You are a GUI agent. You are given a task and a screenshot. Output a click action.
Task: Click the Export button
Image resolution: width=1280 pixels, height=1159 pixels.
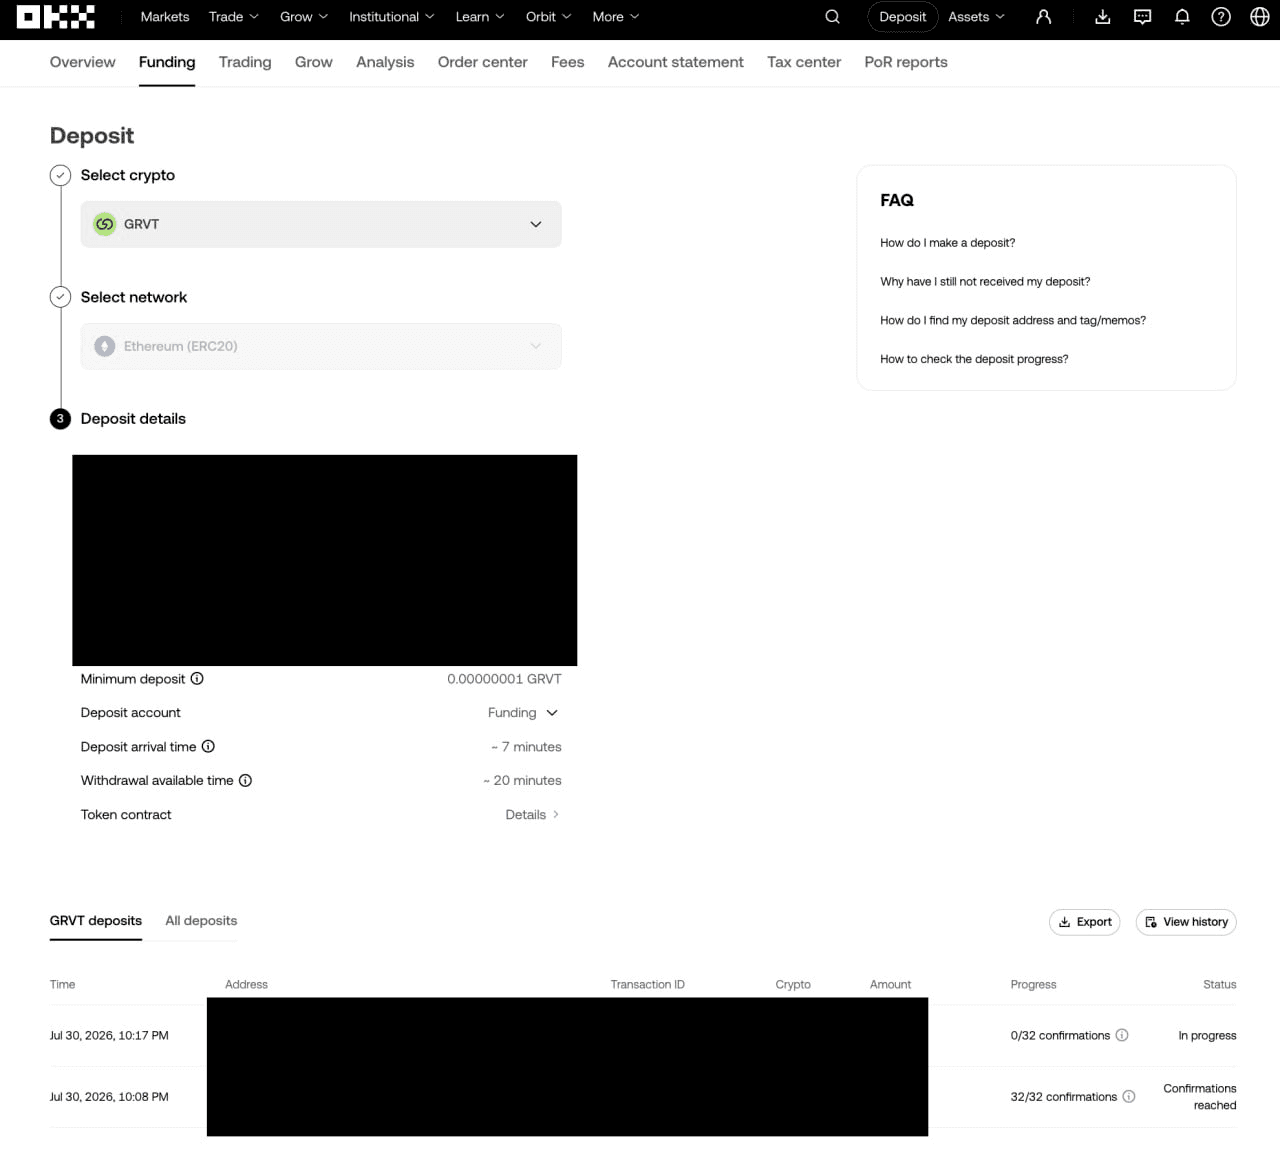click(x=1085, y=922)
